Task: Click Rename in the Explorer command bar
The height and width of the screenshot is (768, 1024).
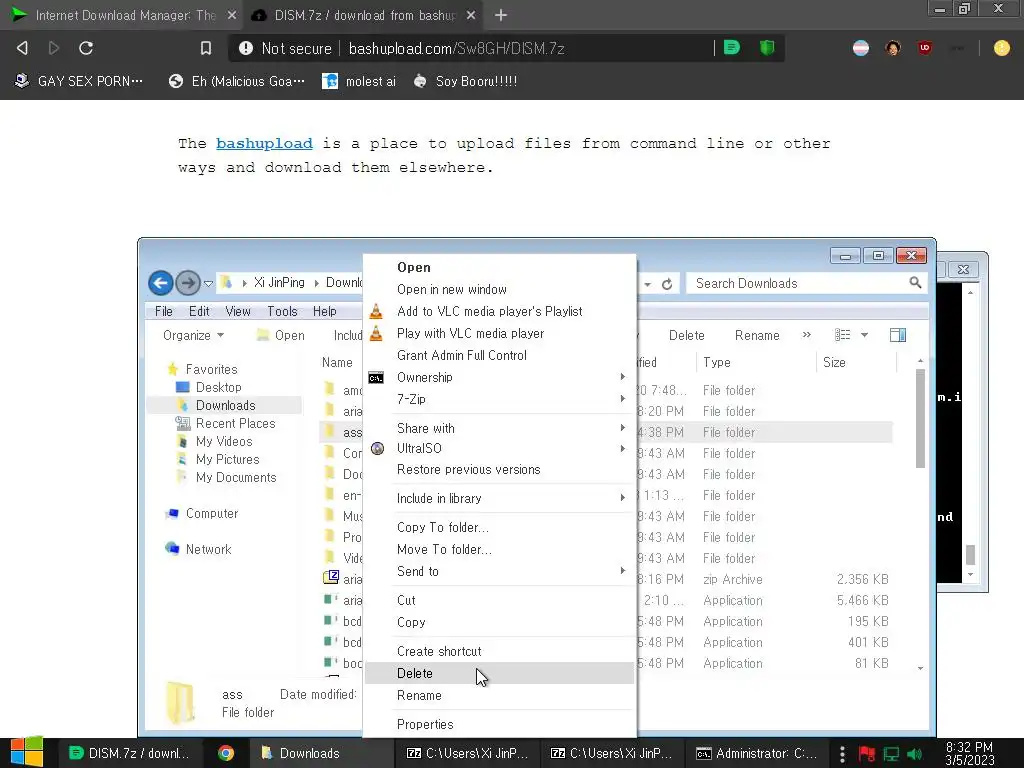Action: [757, 335]
